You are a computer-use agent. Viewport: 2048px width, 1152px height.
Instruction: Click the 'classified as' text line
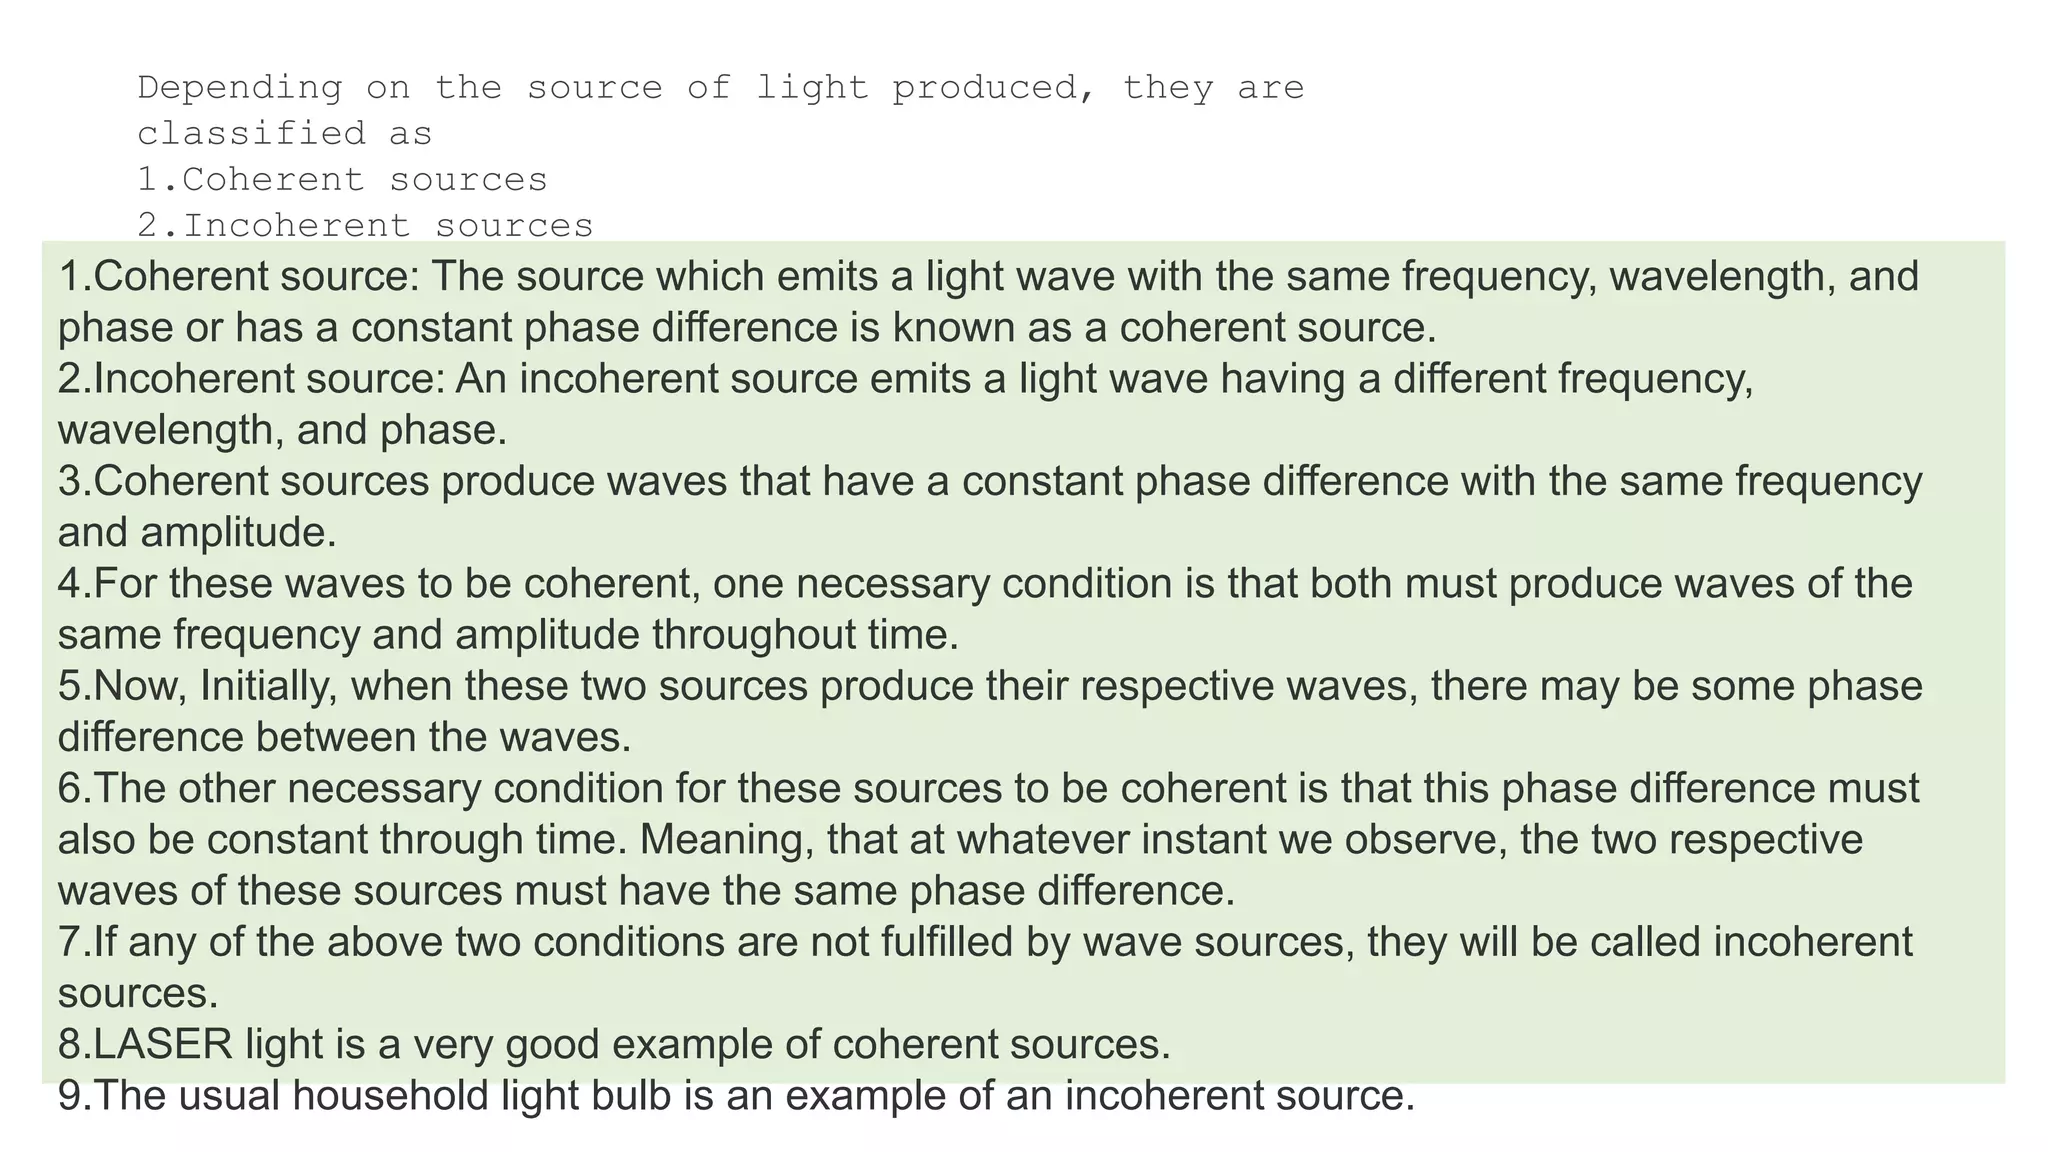click(x=285, y=134)
